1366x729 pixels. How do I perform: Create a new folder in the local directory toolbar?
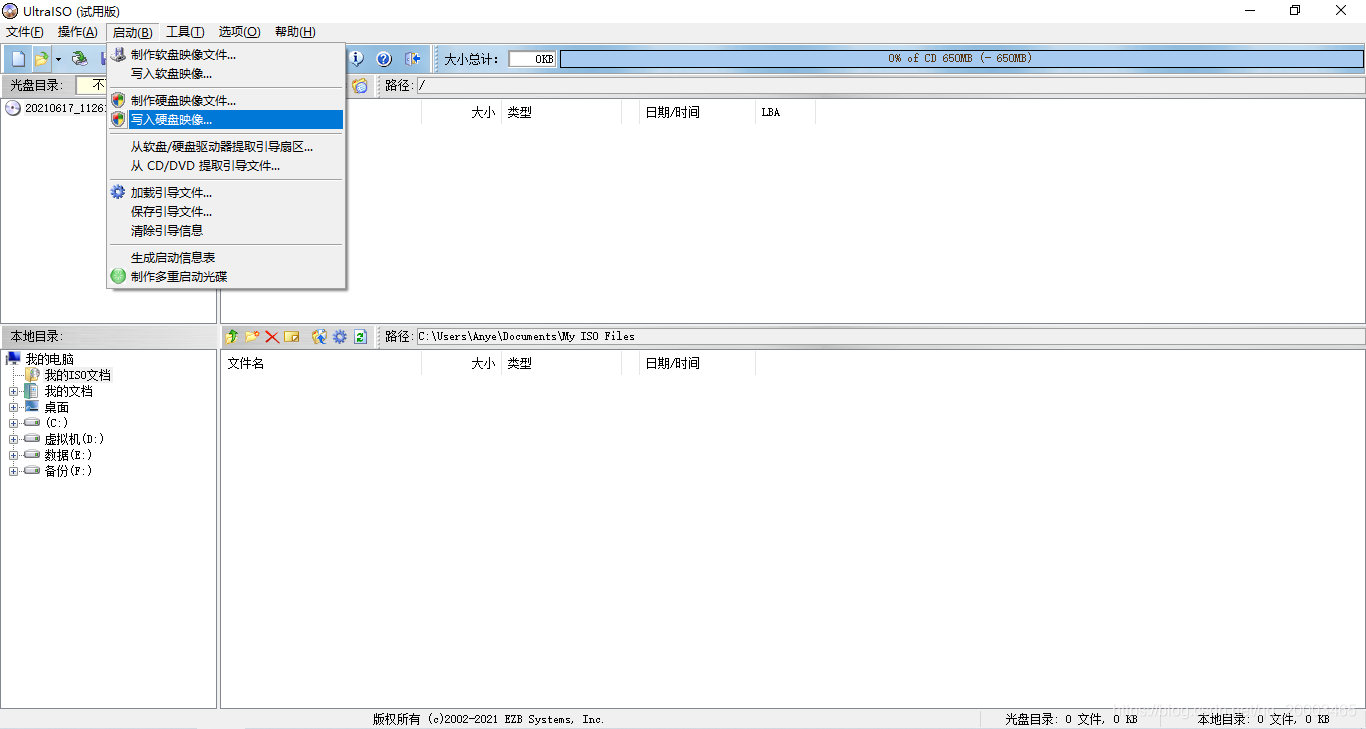pos(252,337)
